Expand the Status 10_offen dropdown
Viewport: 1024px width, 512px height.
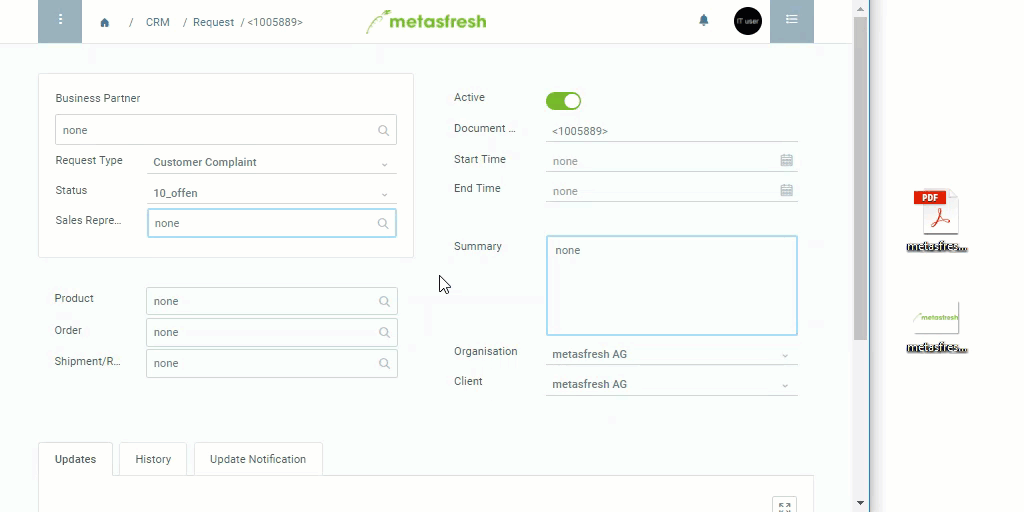tap(272, 193)
